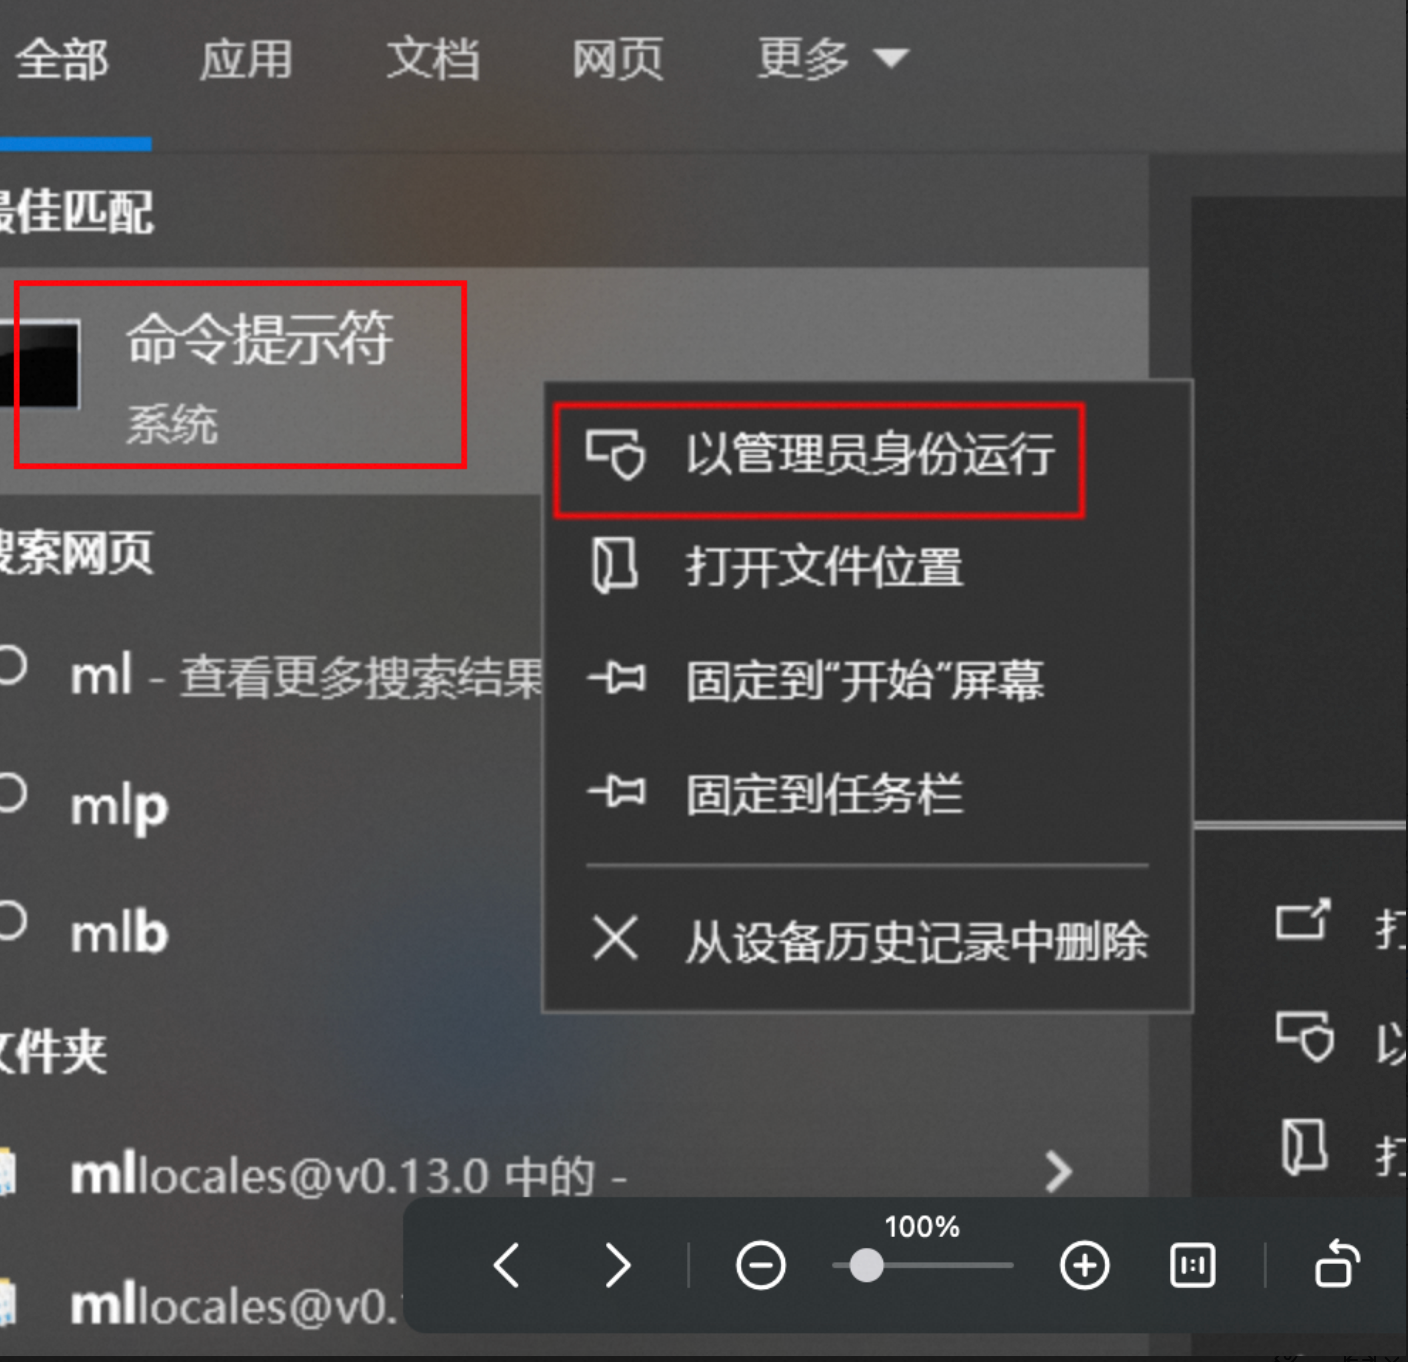Click the 1:1 actual size icon
The height and width of the screenshot is (1362, 1408).
coord(1192,1265)
